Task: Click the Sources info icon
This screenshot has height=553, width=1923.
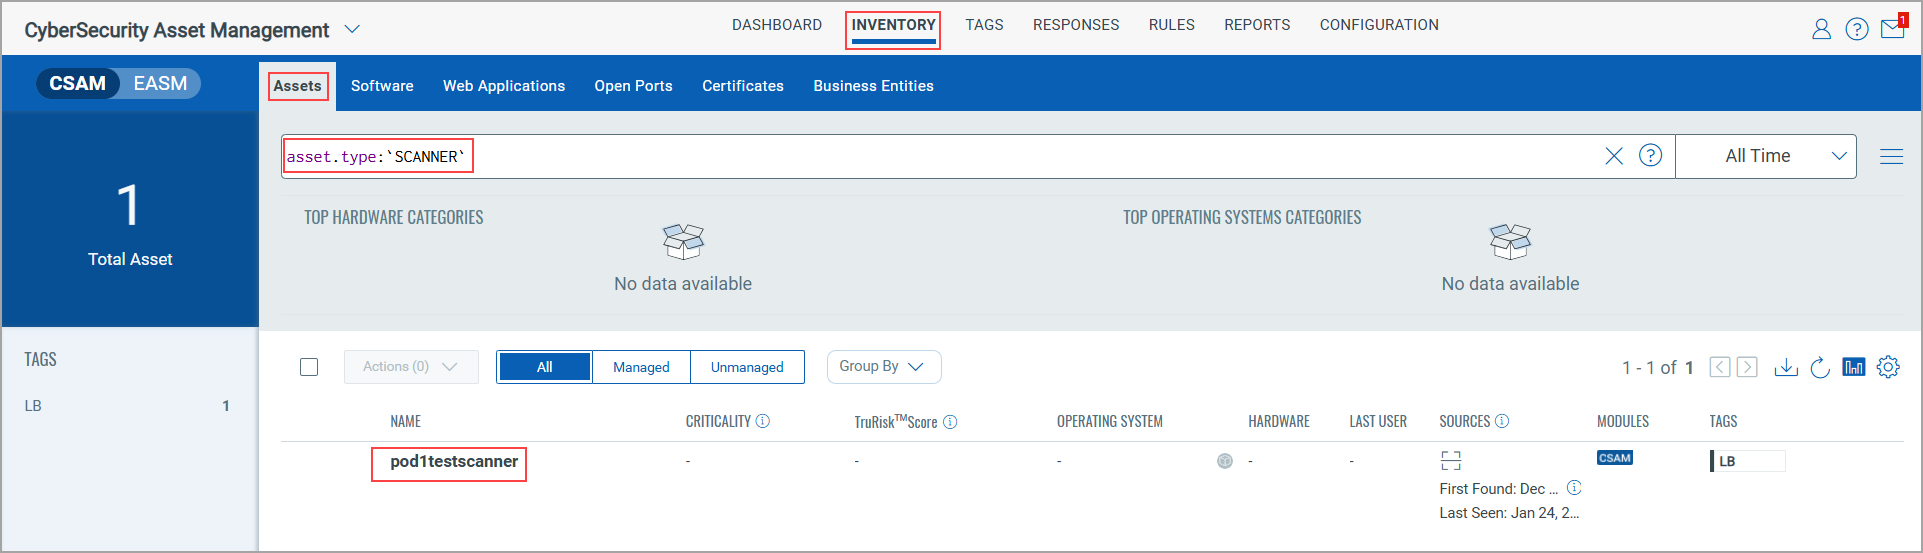Action: click(1502, 421)
